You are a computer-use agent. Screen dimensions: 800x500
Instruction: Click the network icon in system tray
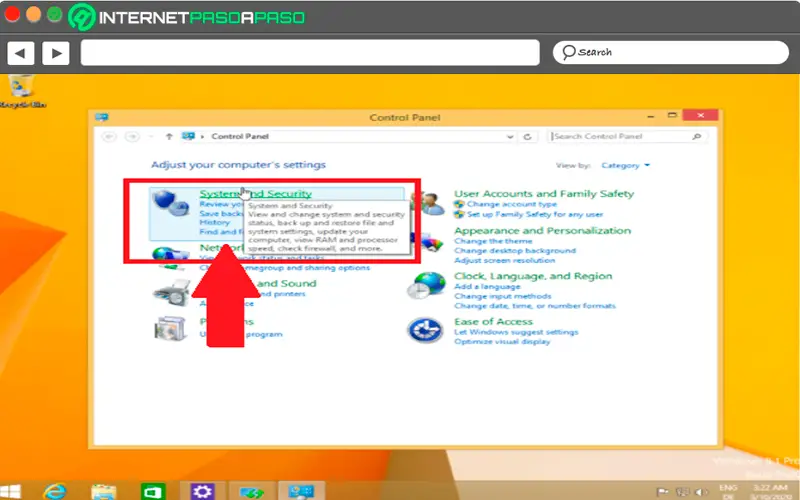pyautogui.click(x=682, y=492)
